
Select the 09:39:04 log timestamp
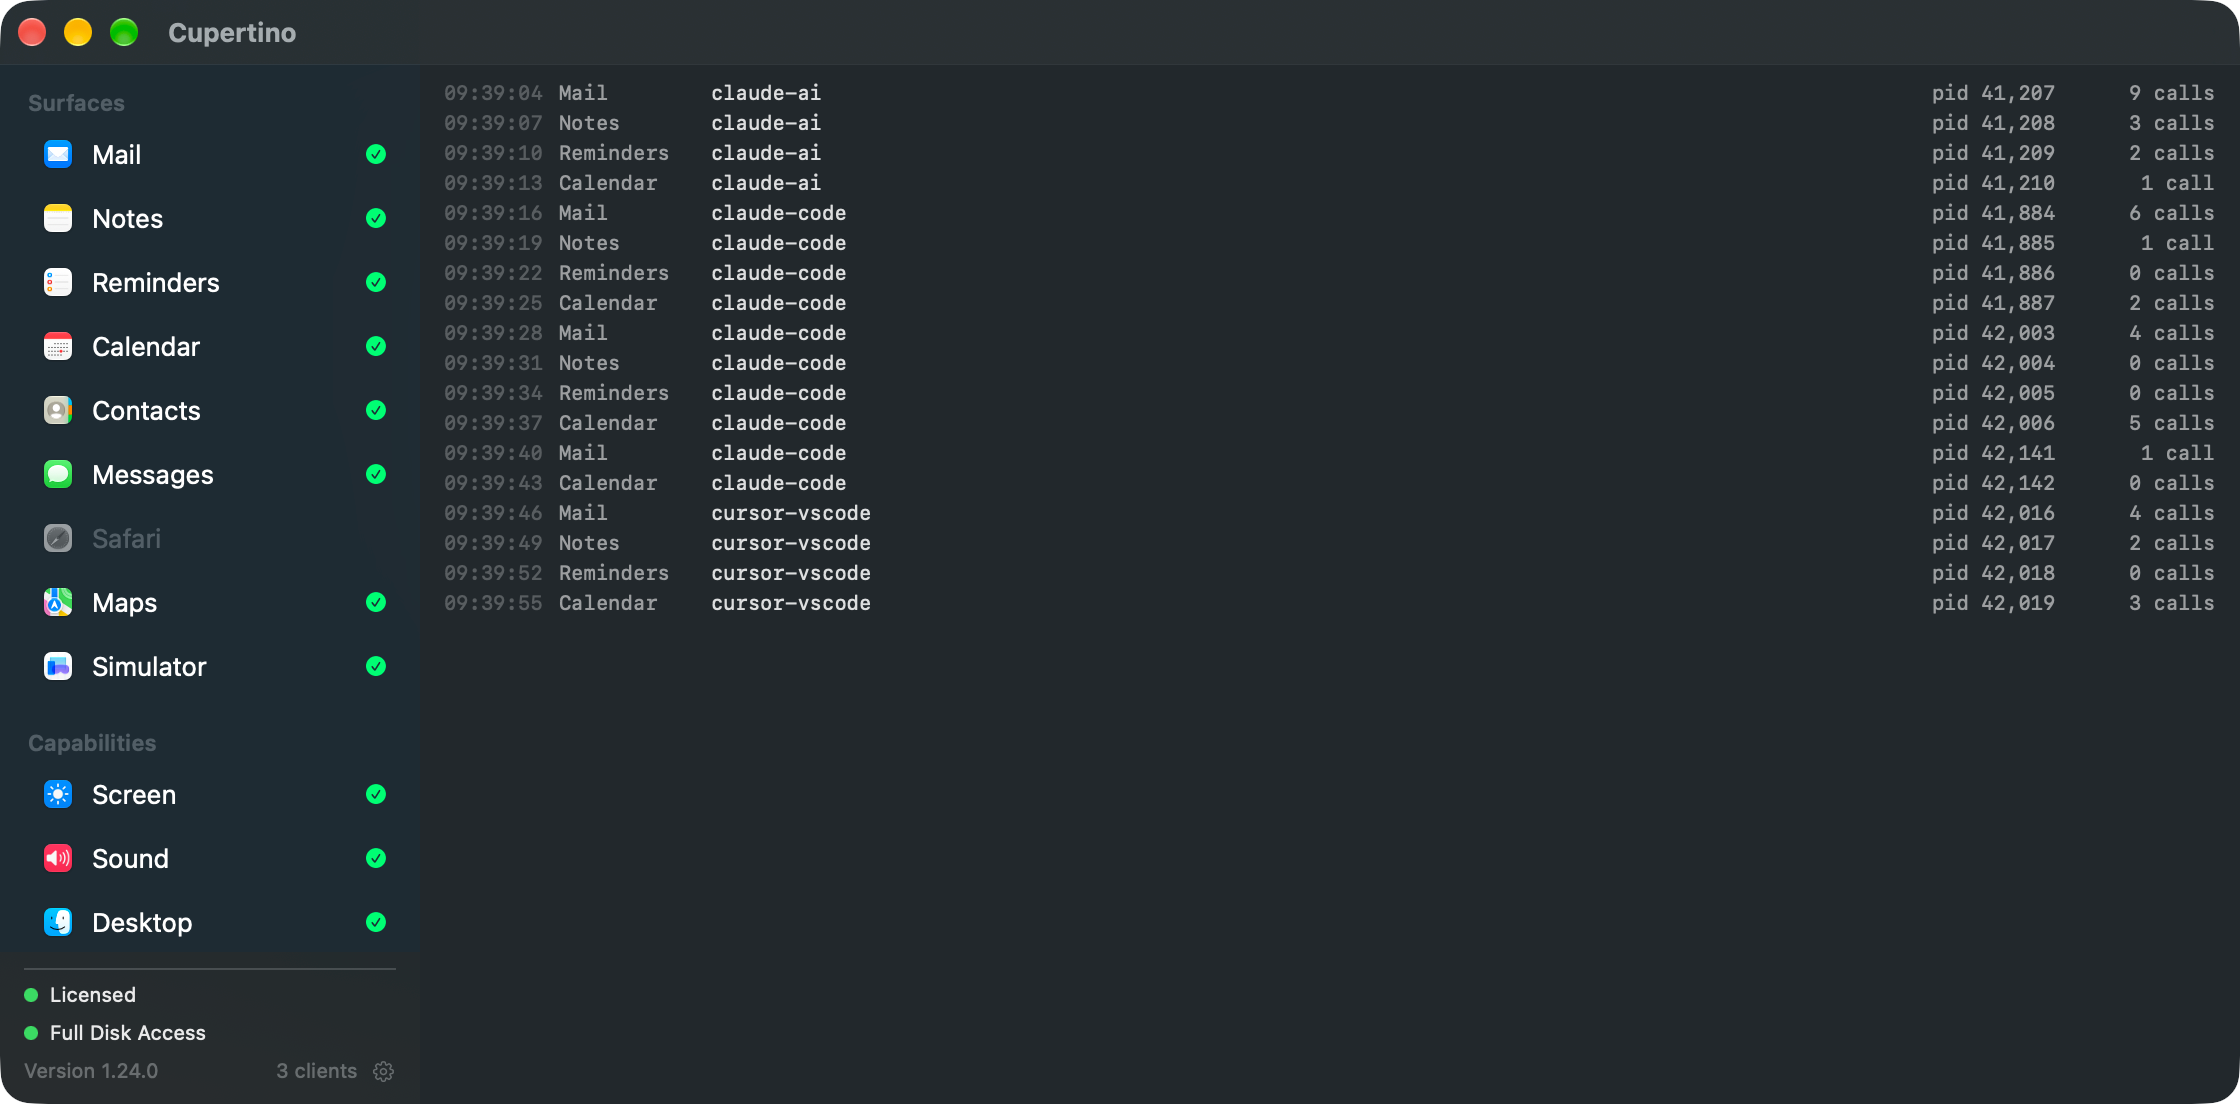coord(493,93)
